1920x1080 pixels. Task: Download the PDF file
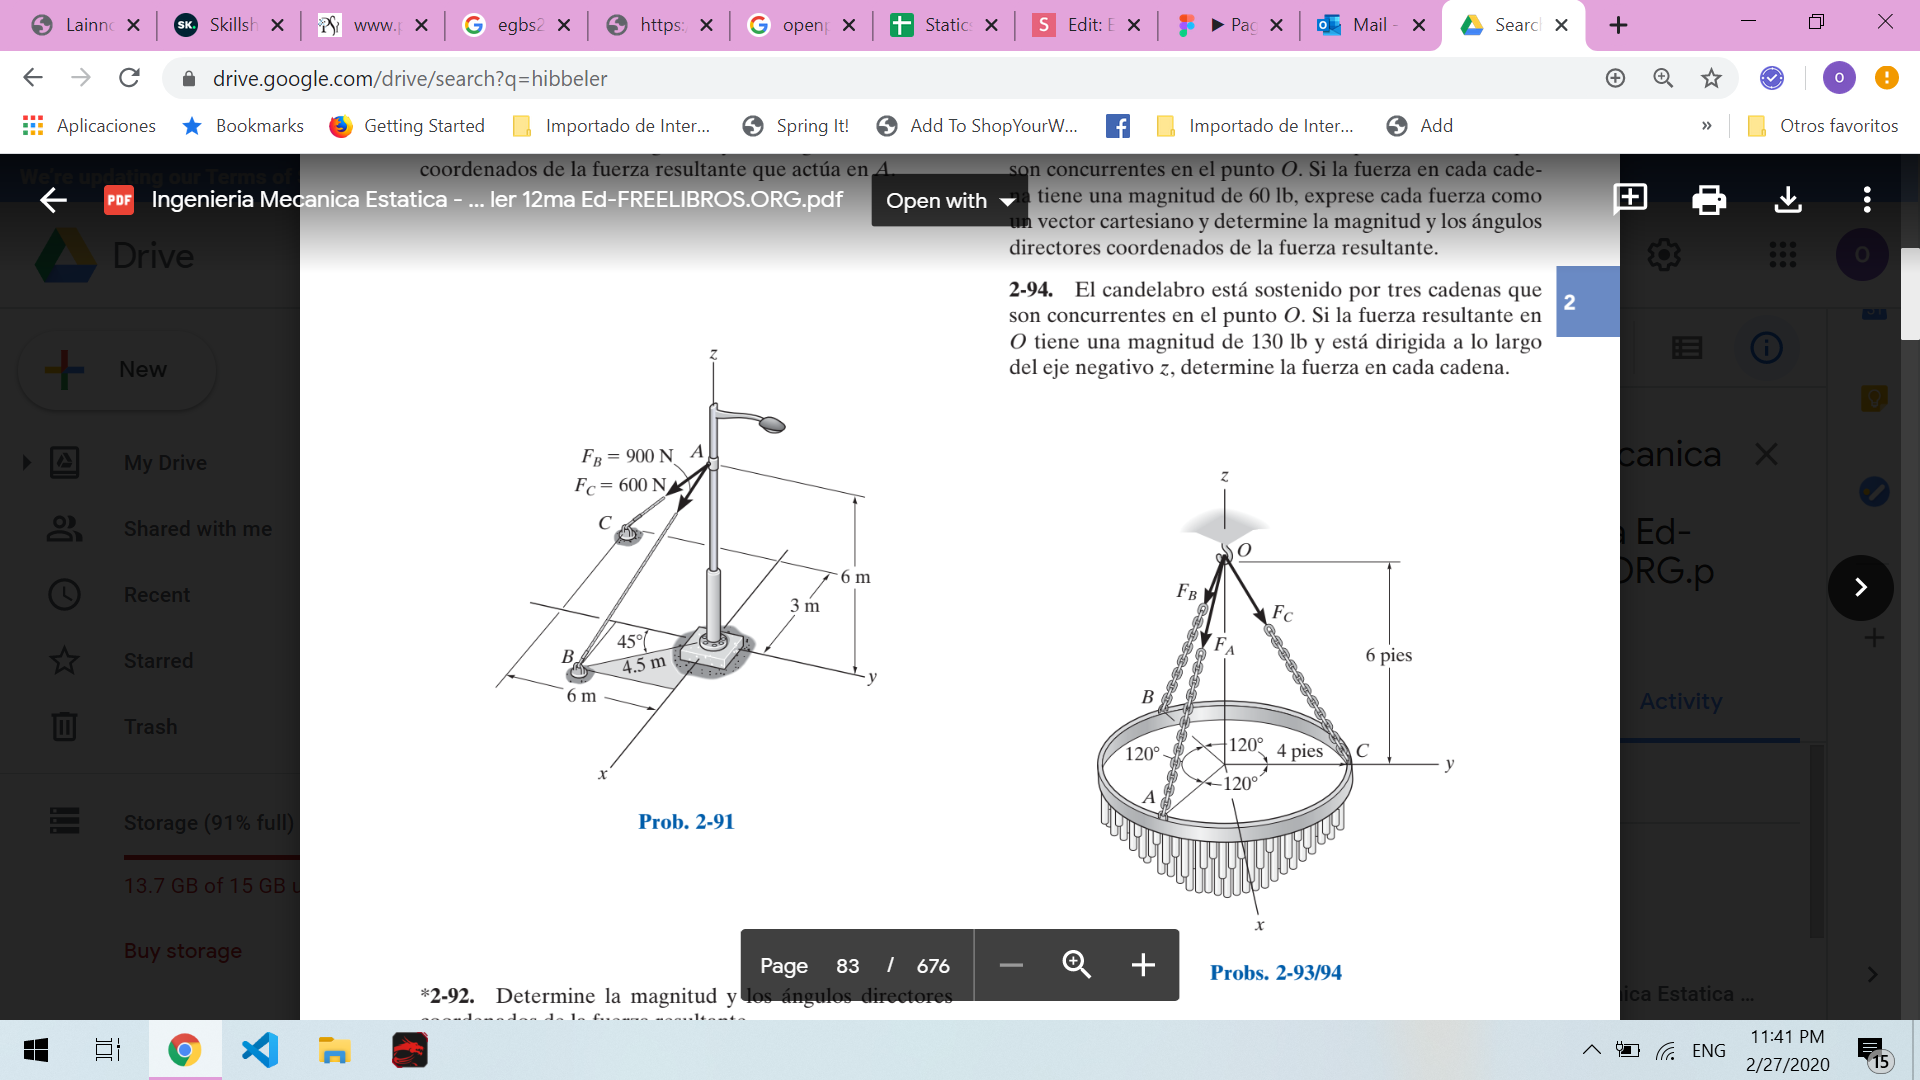1787,200
